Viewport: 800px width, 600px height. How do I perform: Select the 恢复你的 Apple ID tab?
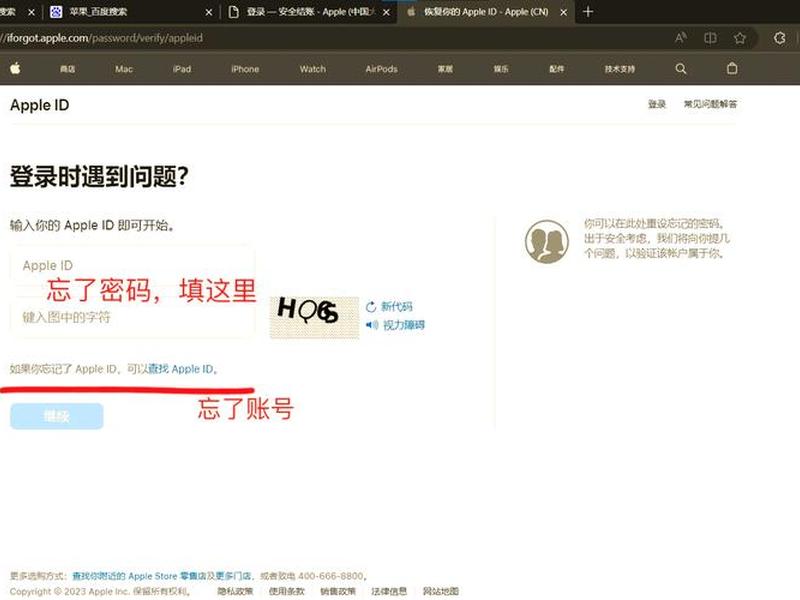pyautogui.click(x=486, y=12)
